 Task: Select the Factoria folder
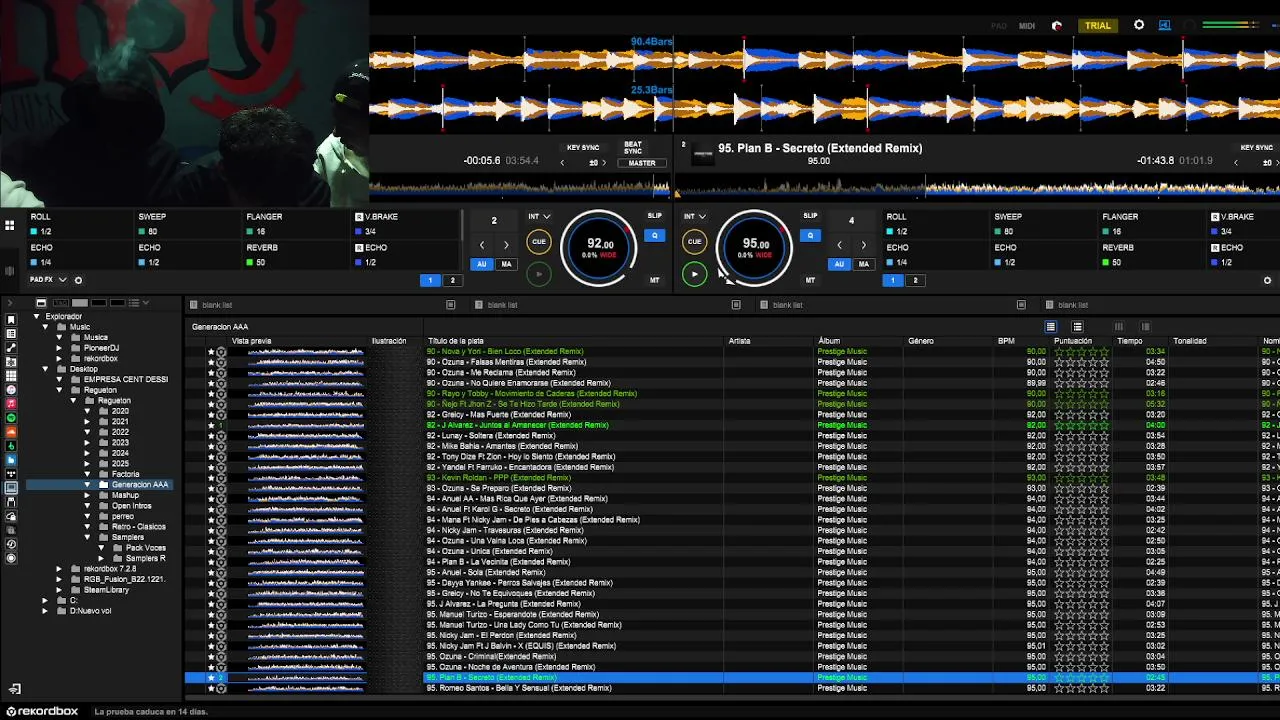point(125,474)
